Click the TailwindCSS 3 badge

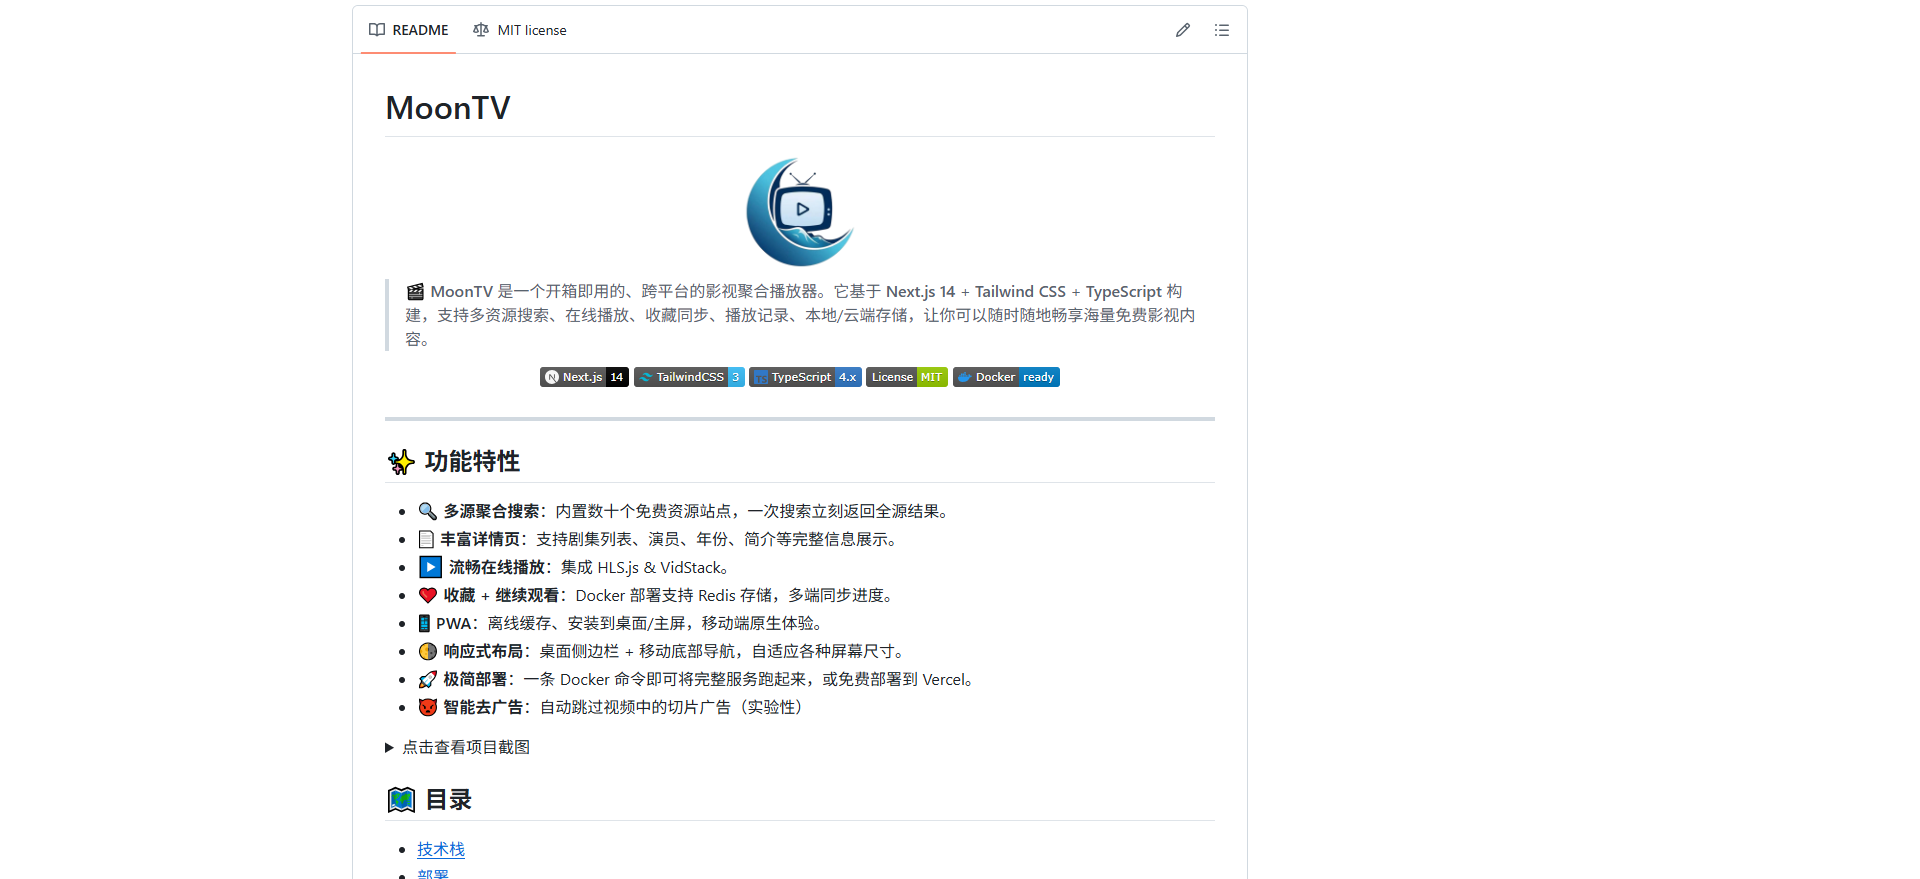689,377
